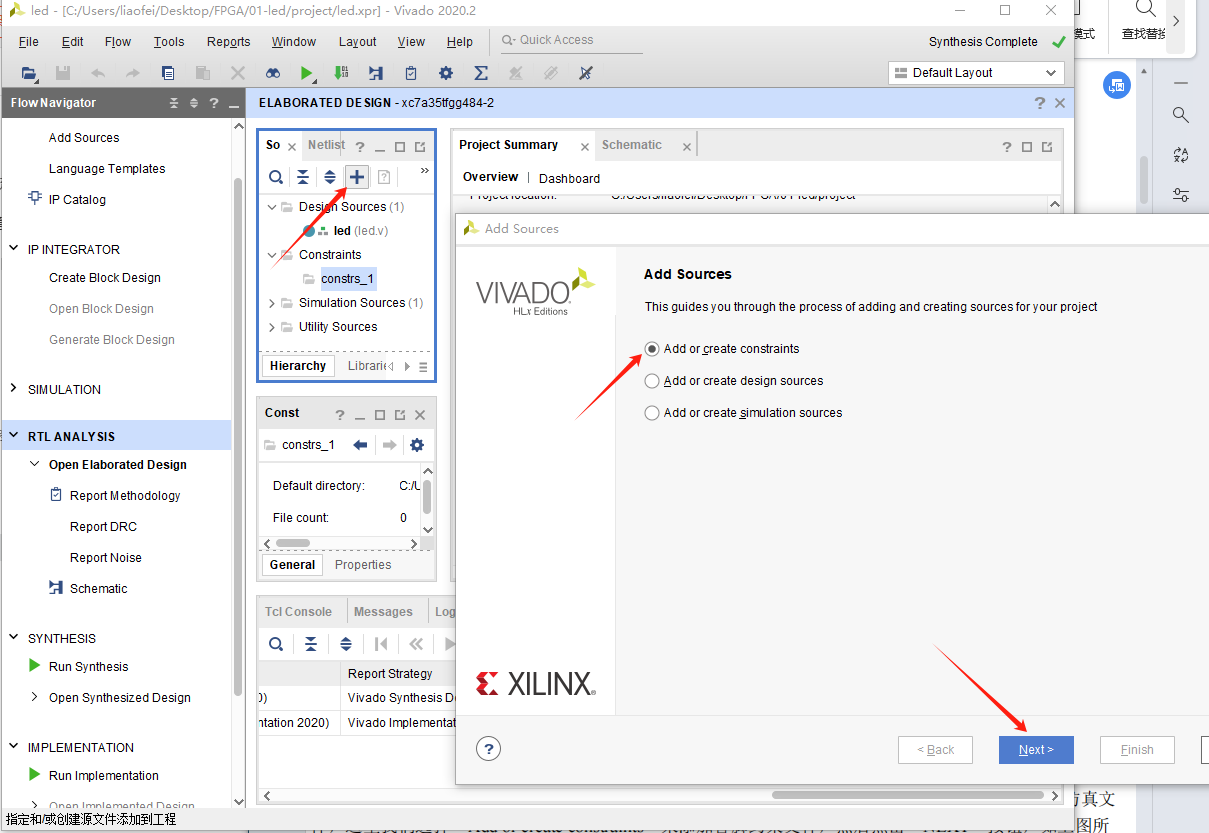Click help icon in Elaborated Design header
The image size is (1209, 833).
click(x=1041, y=103)
